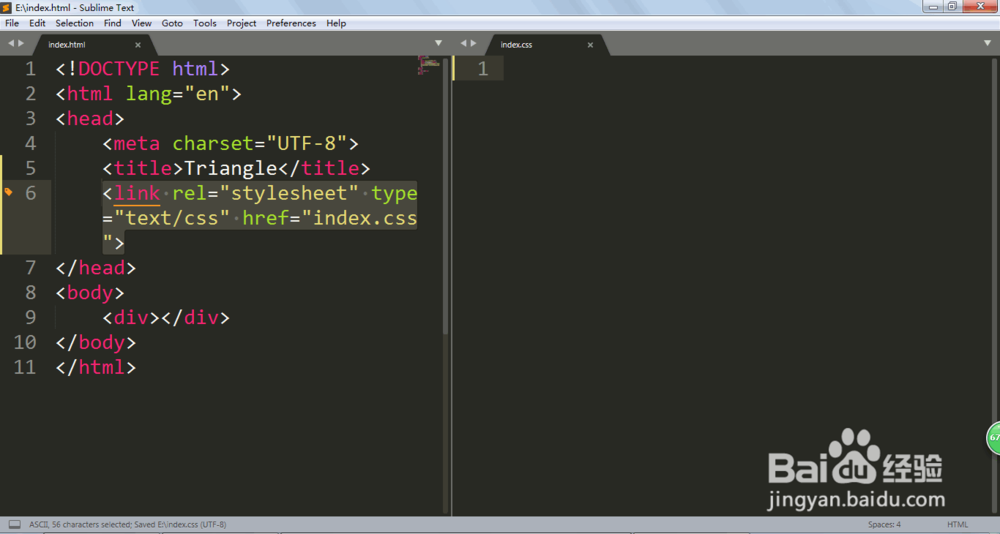Viewport: 1000px width, 534px height.
Task: Open the View menu
Action: pyautogui.click(x=142, y=23)
